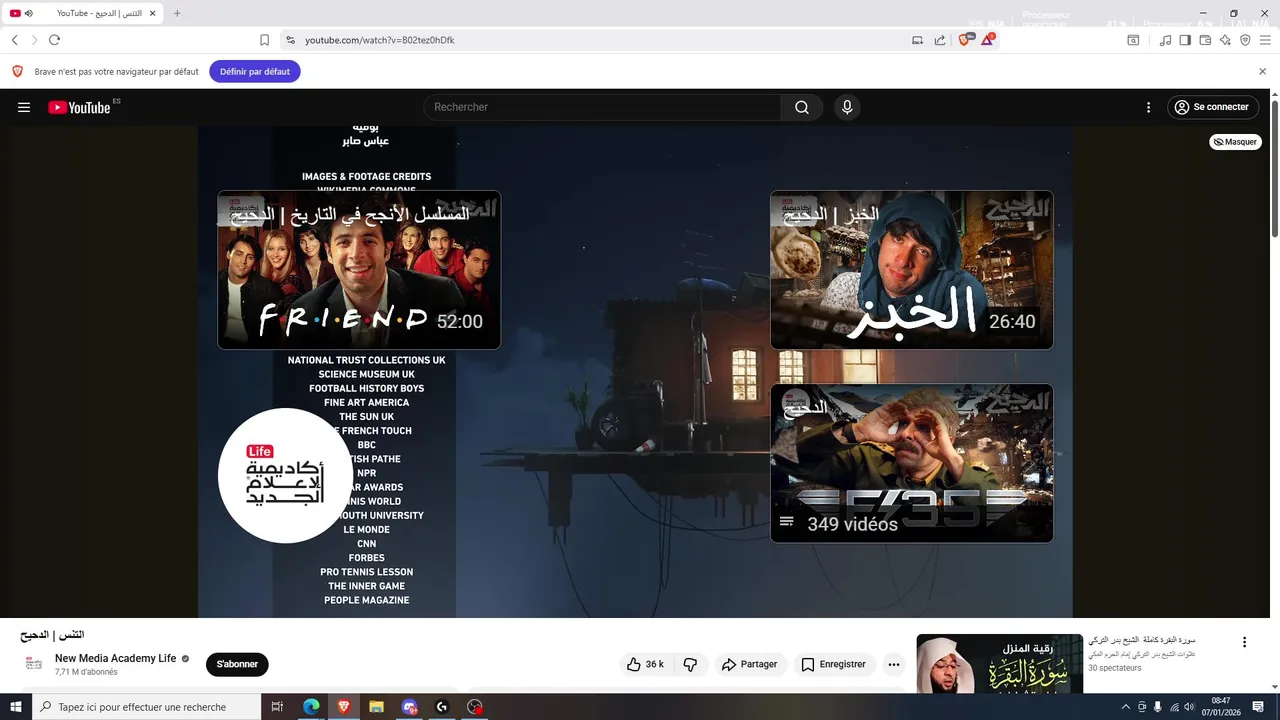Open New Media Academy Life channel name

click(115, 658)
